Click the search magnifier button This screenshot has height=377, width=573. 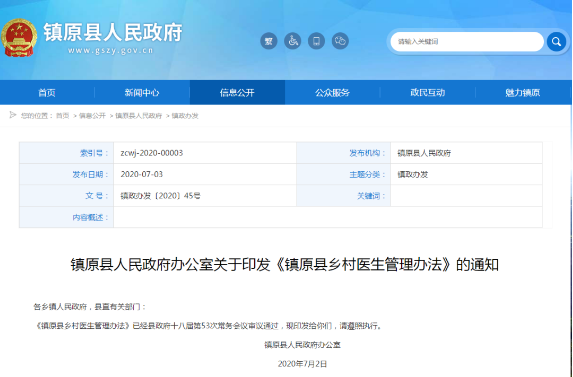point(556,41)
